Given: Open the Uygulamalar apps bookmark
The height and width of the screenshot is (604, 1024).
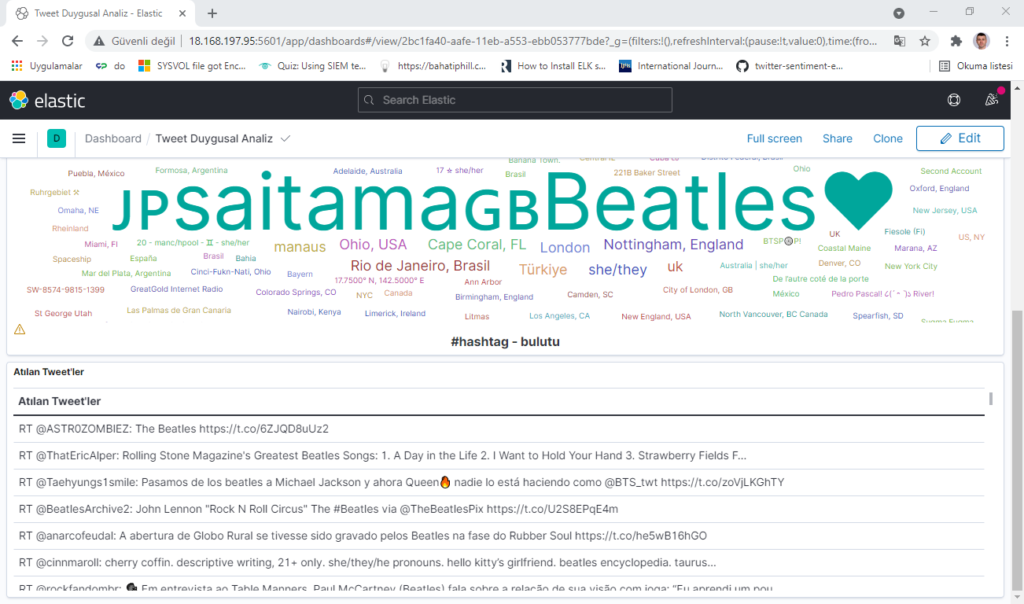Looking at the screenshot, I should pyautogui.click(x=47, y=66).
